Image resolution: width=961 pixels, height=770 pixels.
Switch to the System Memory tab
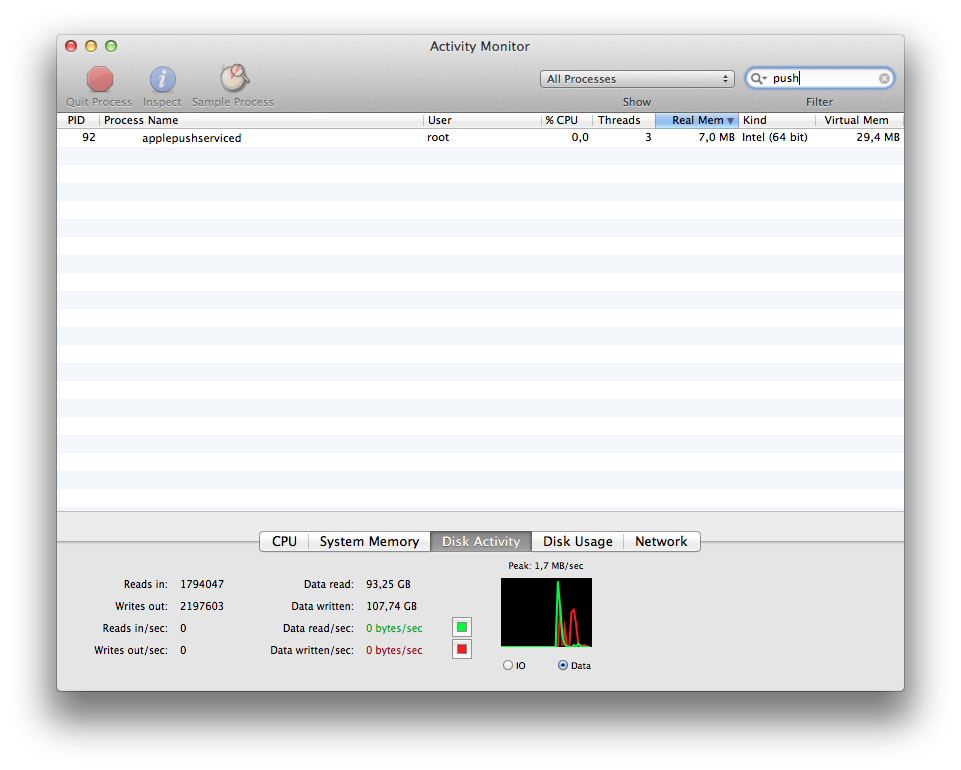[x=370, y=541]
